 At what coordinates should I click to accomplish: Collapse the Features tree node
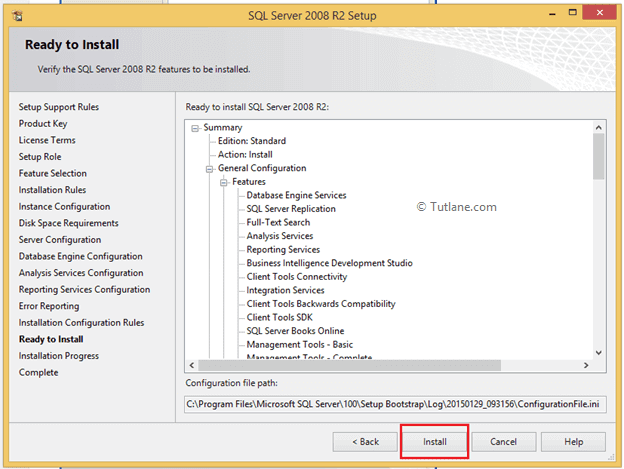click(x=224, y=183)
